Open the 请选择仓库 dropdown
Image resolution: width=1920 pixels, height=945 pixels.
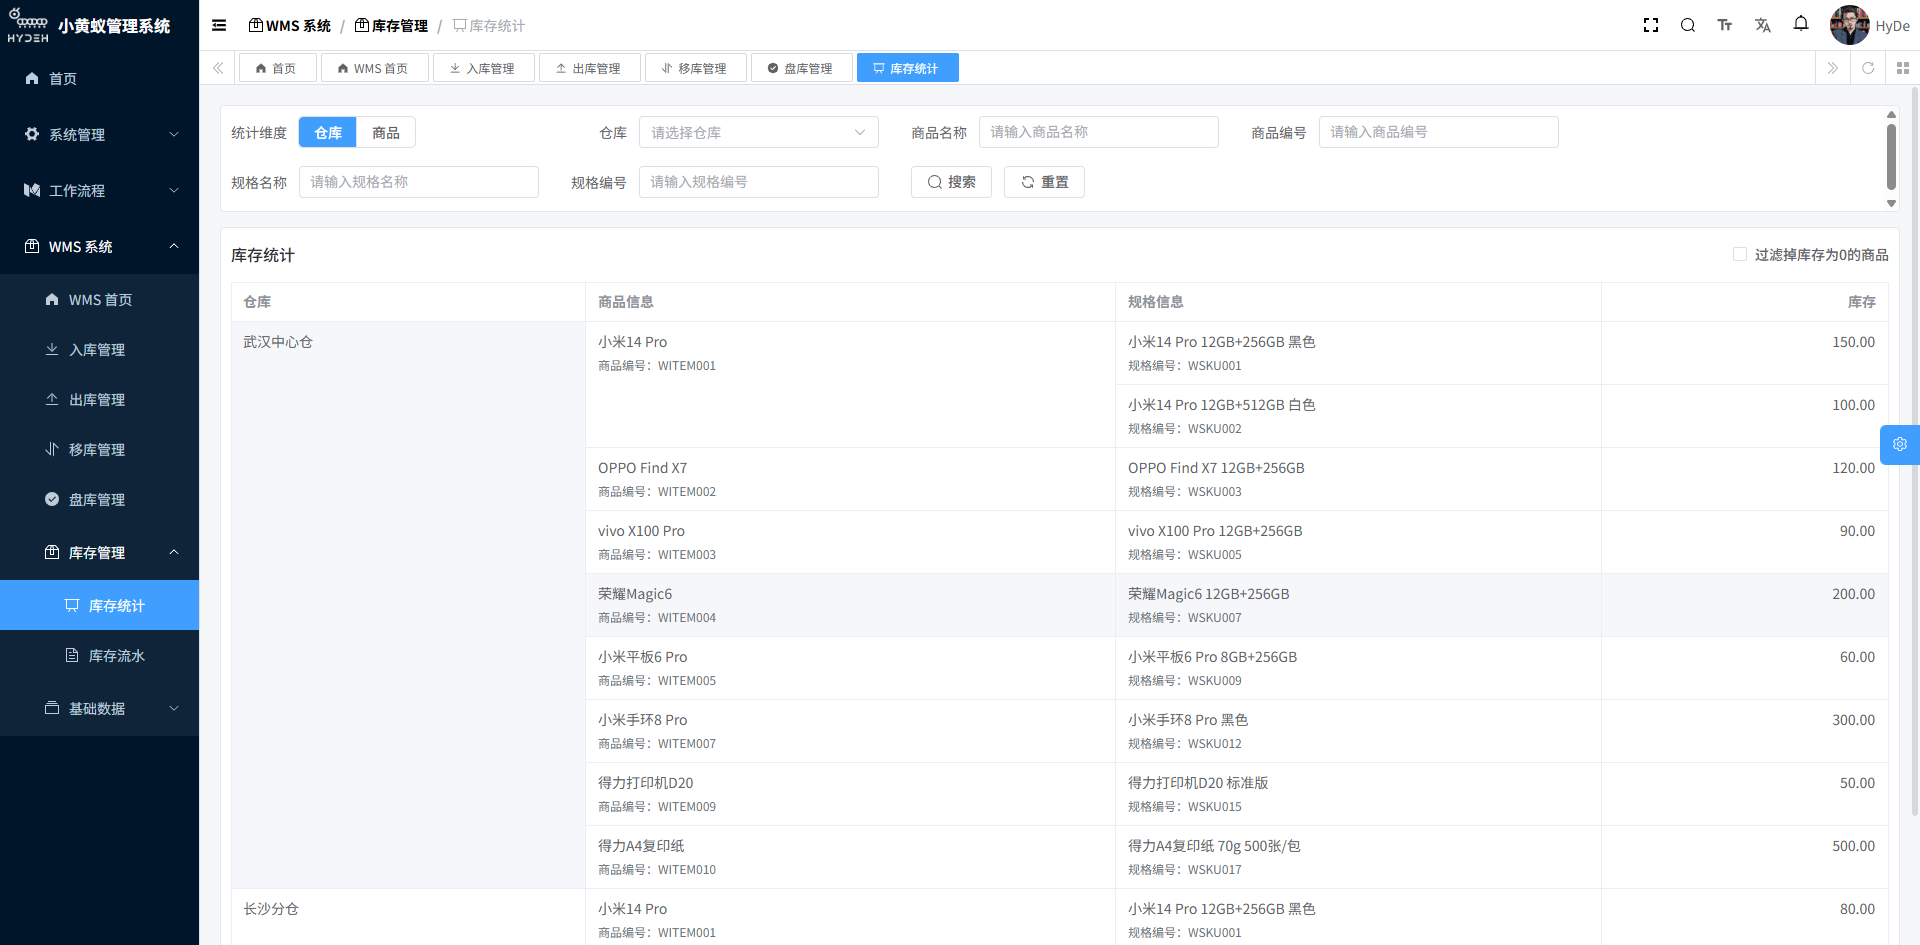[x=758, y=132]
